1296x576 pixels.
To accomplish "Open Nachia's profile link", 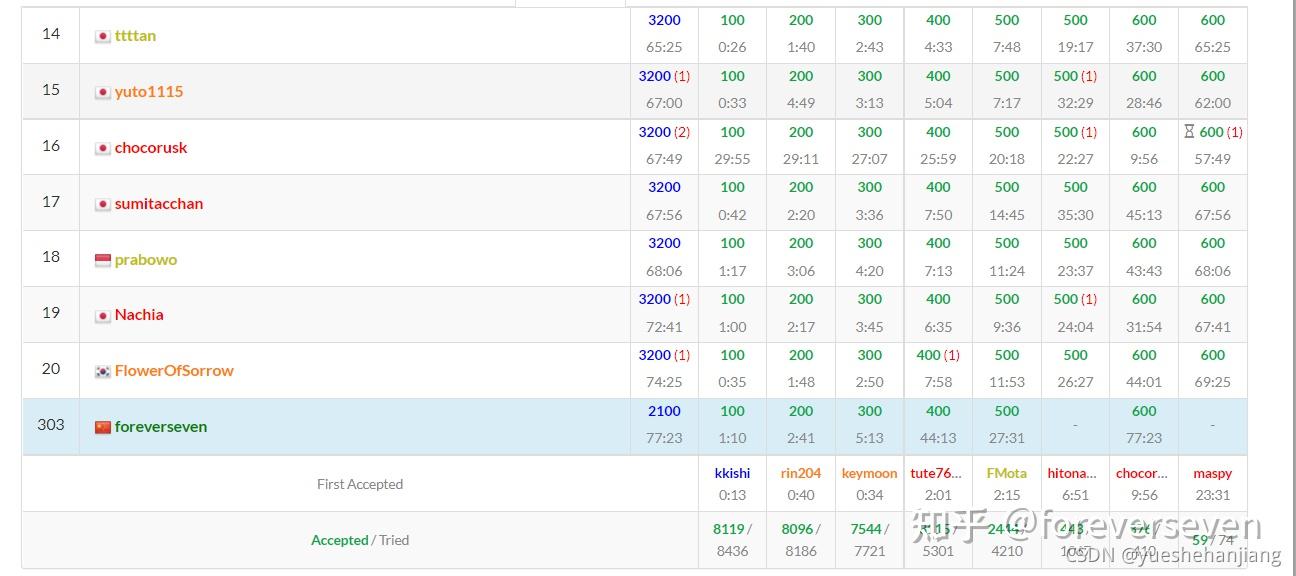I will (x=138, y=315).
